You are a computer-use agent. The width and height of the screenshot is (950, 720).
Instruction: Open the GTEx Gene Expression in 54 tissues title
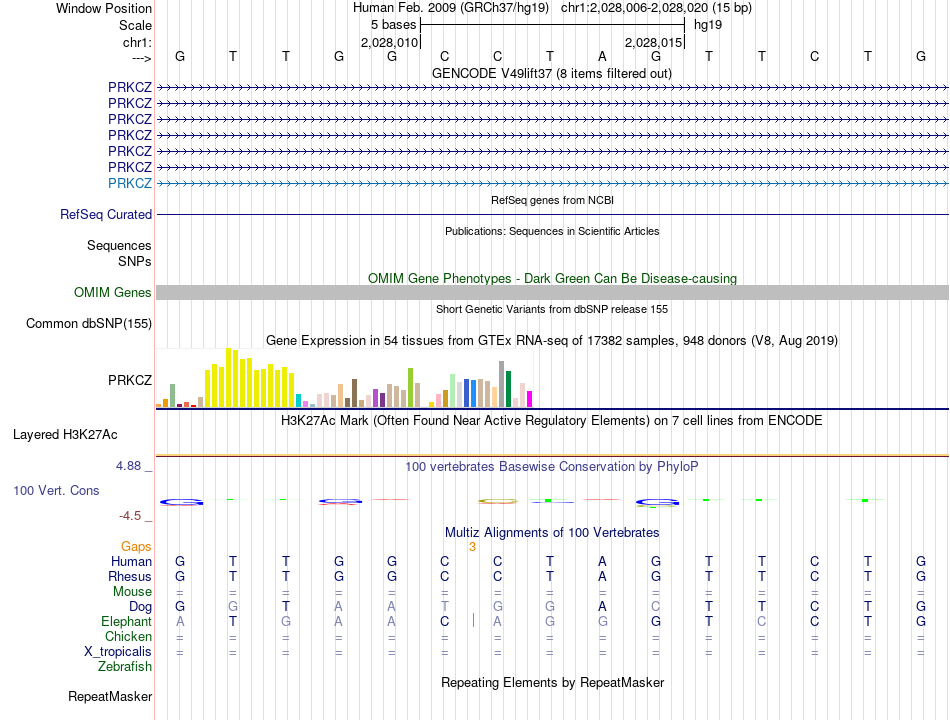tap(552, 341)
